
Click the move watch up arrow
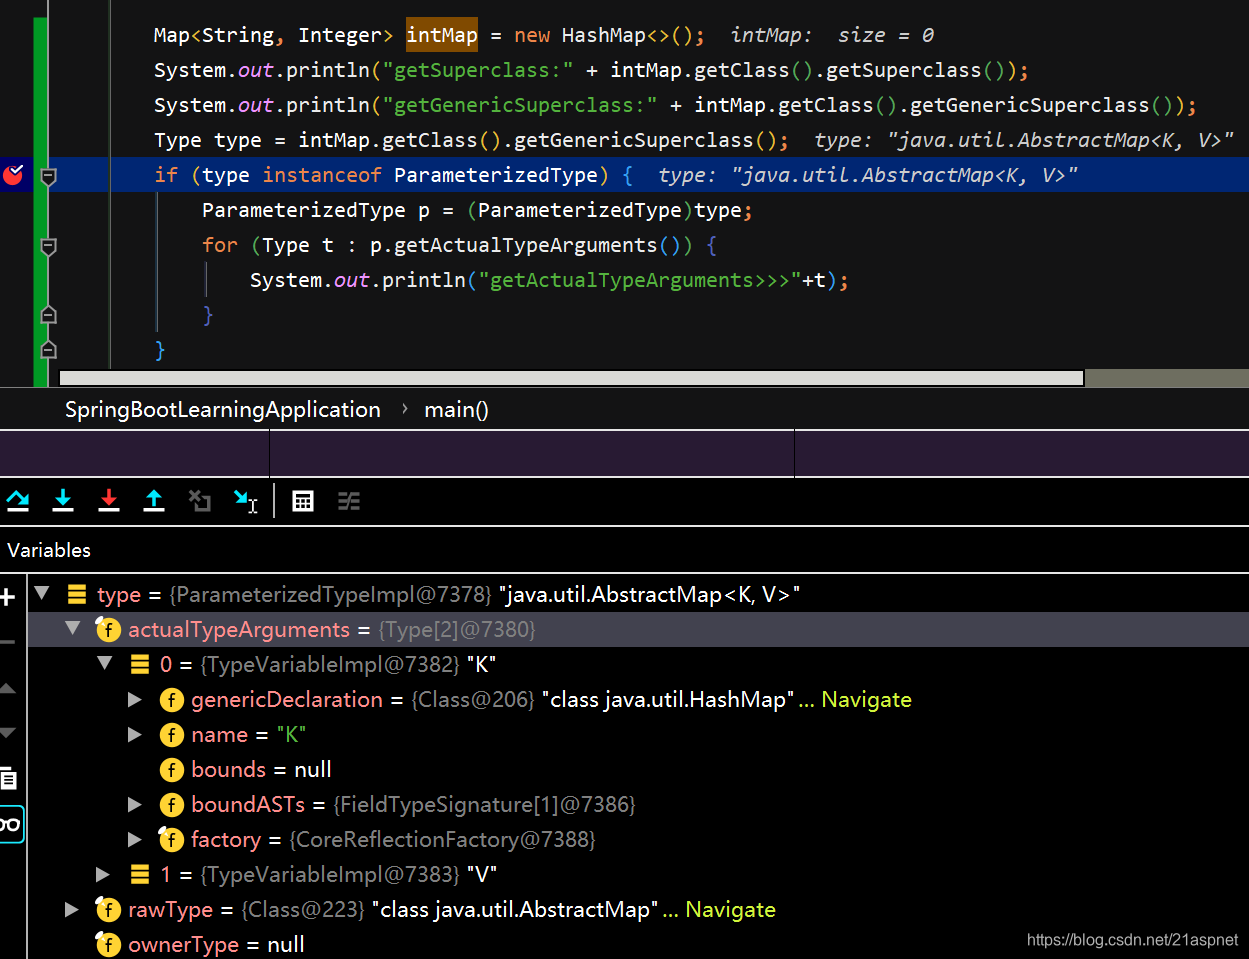tap(7, 688)
